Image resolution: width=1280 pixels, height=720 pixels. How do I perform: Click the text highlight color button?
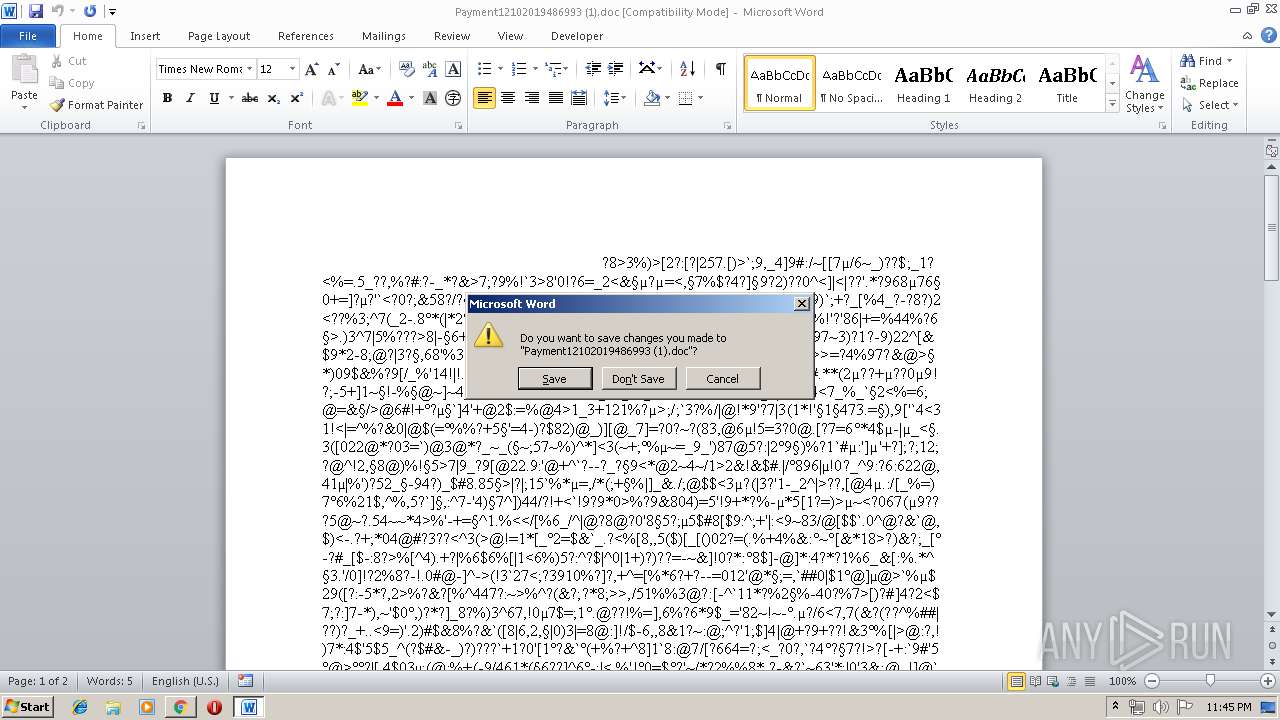point(358,98)
